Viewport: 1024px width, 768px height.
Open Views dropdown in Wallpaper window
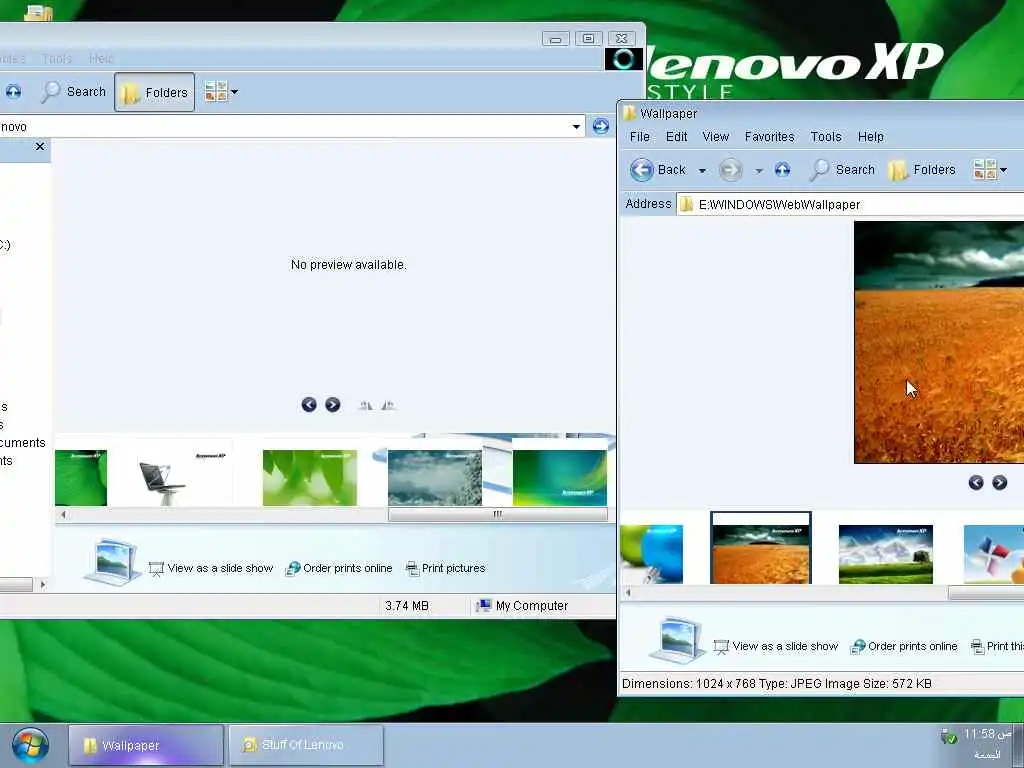[x=990, y=170]
